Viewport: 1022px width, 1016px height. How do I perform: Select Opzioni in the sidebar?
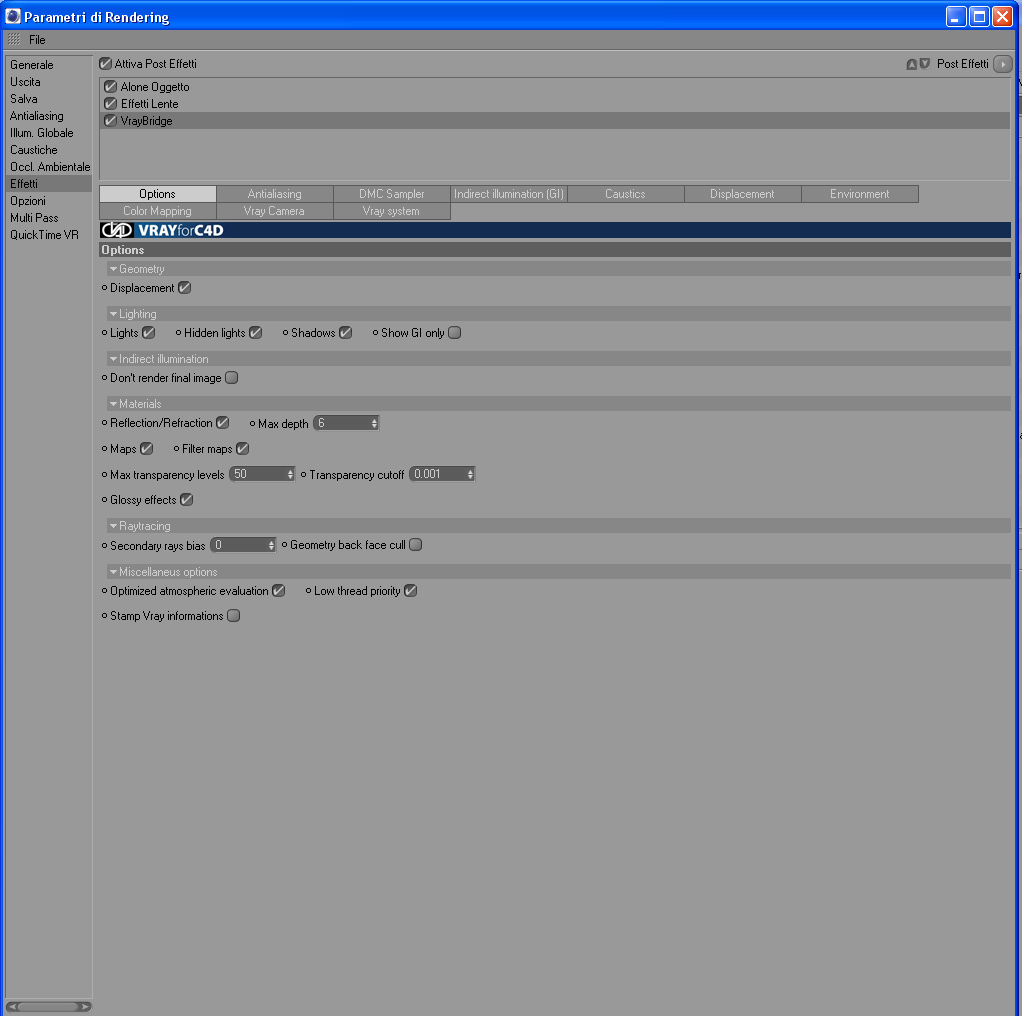[48, 201]
